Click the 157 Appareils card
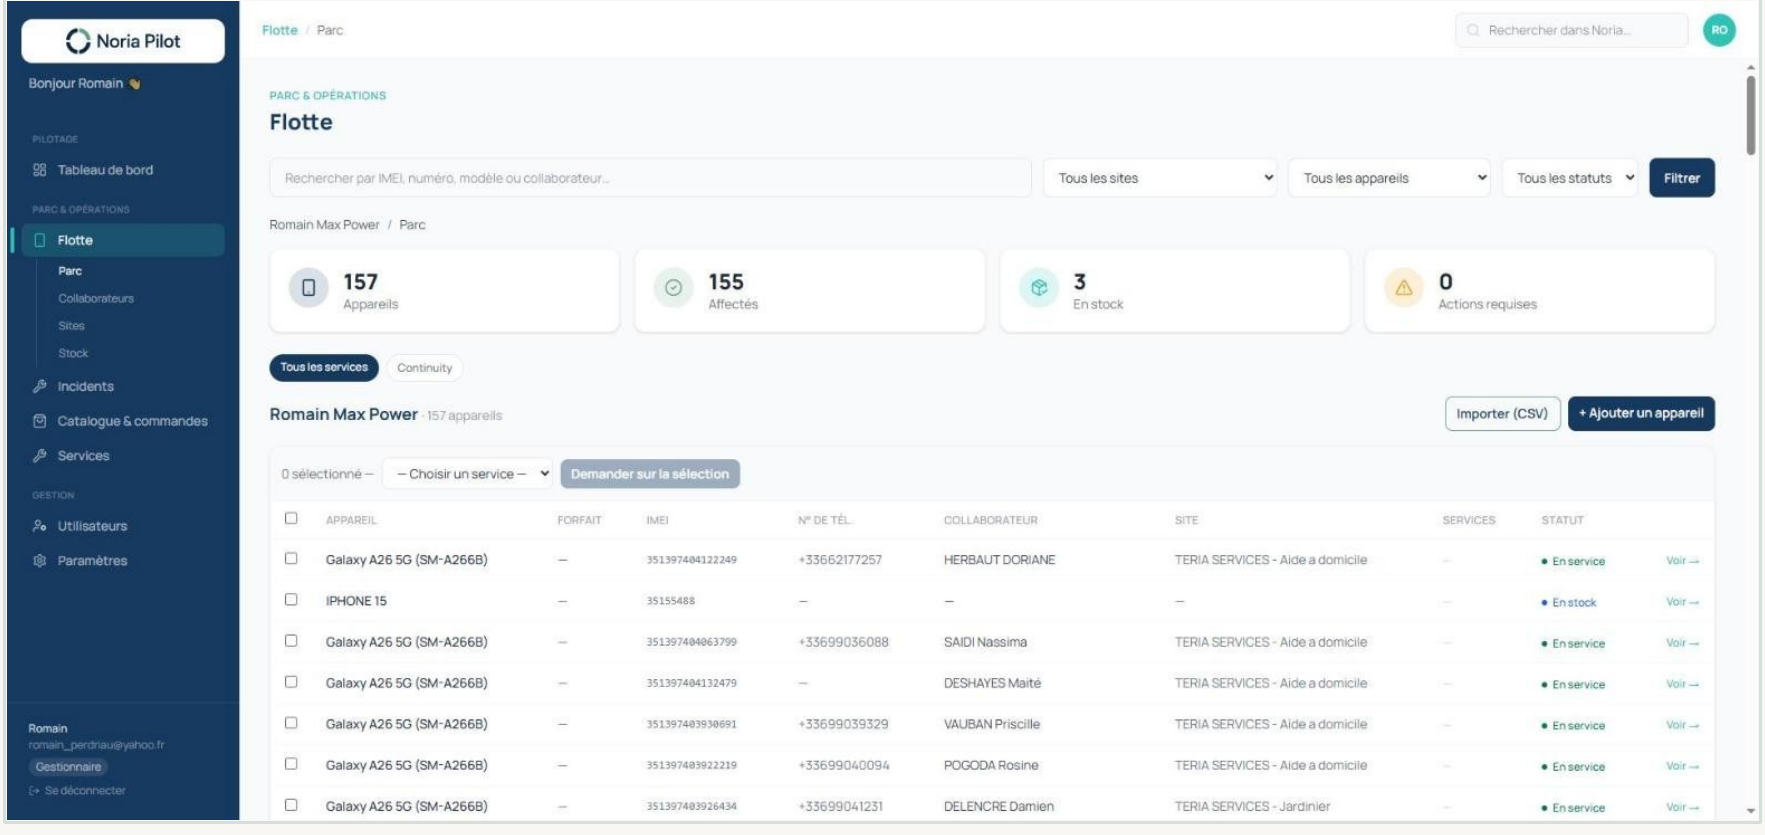Image resolution: width=1765 pixels, height=835 pixels. point(444,291)
